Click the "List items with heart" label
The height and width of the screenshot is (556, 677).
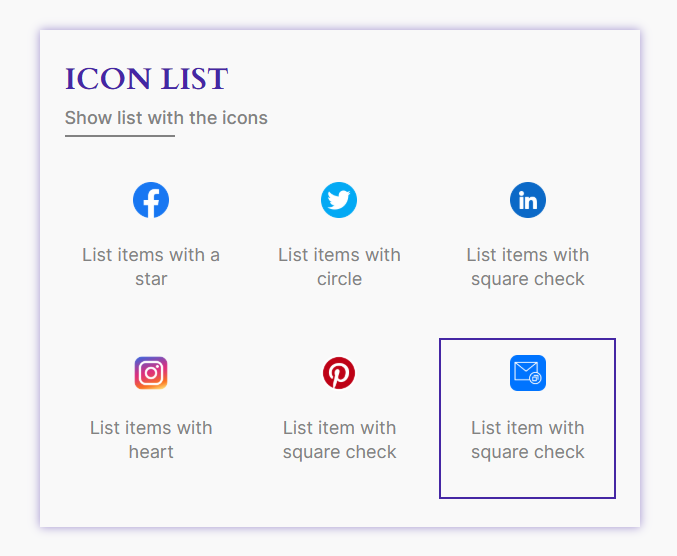click(x=151, y=440)
